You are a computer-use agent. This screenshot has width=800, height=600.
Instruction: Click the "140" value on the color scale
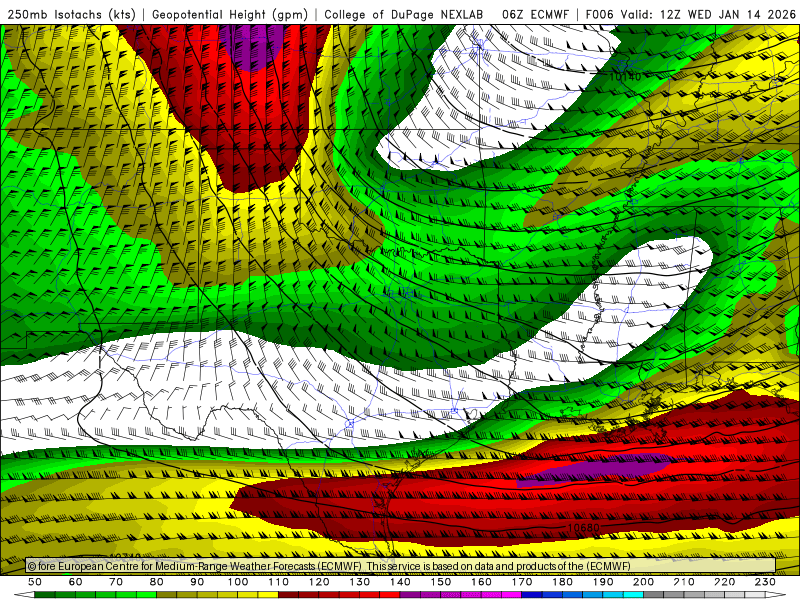400,582
